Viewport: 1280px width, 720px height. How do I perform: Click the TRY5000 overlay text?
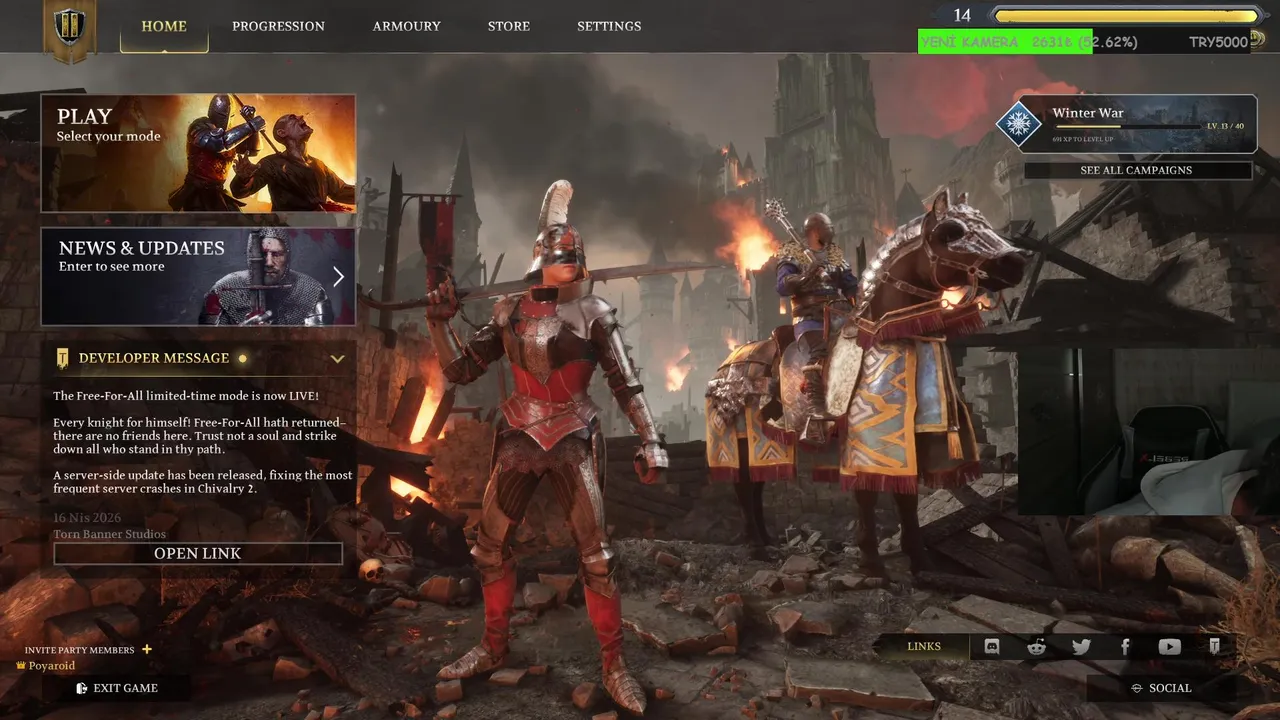(1218, 42)
